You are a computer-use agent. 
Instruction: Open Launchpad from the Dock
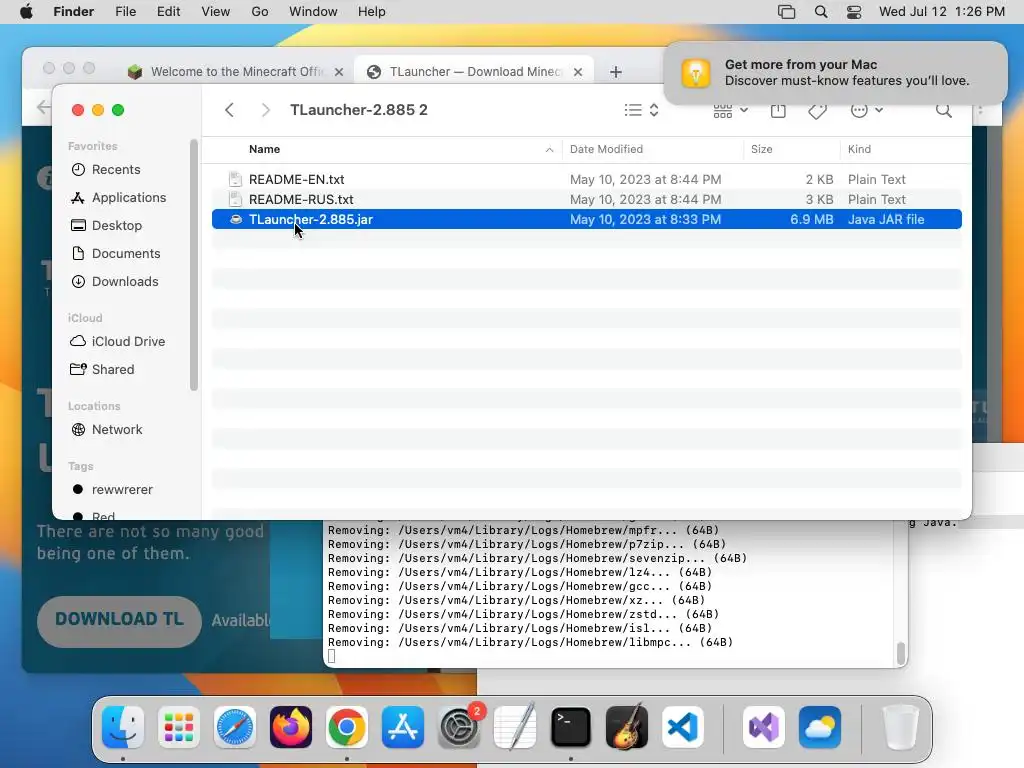pos(179,727)
